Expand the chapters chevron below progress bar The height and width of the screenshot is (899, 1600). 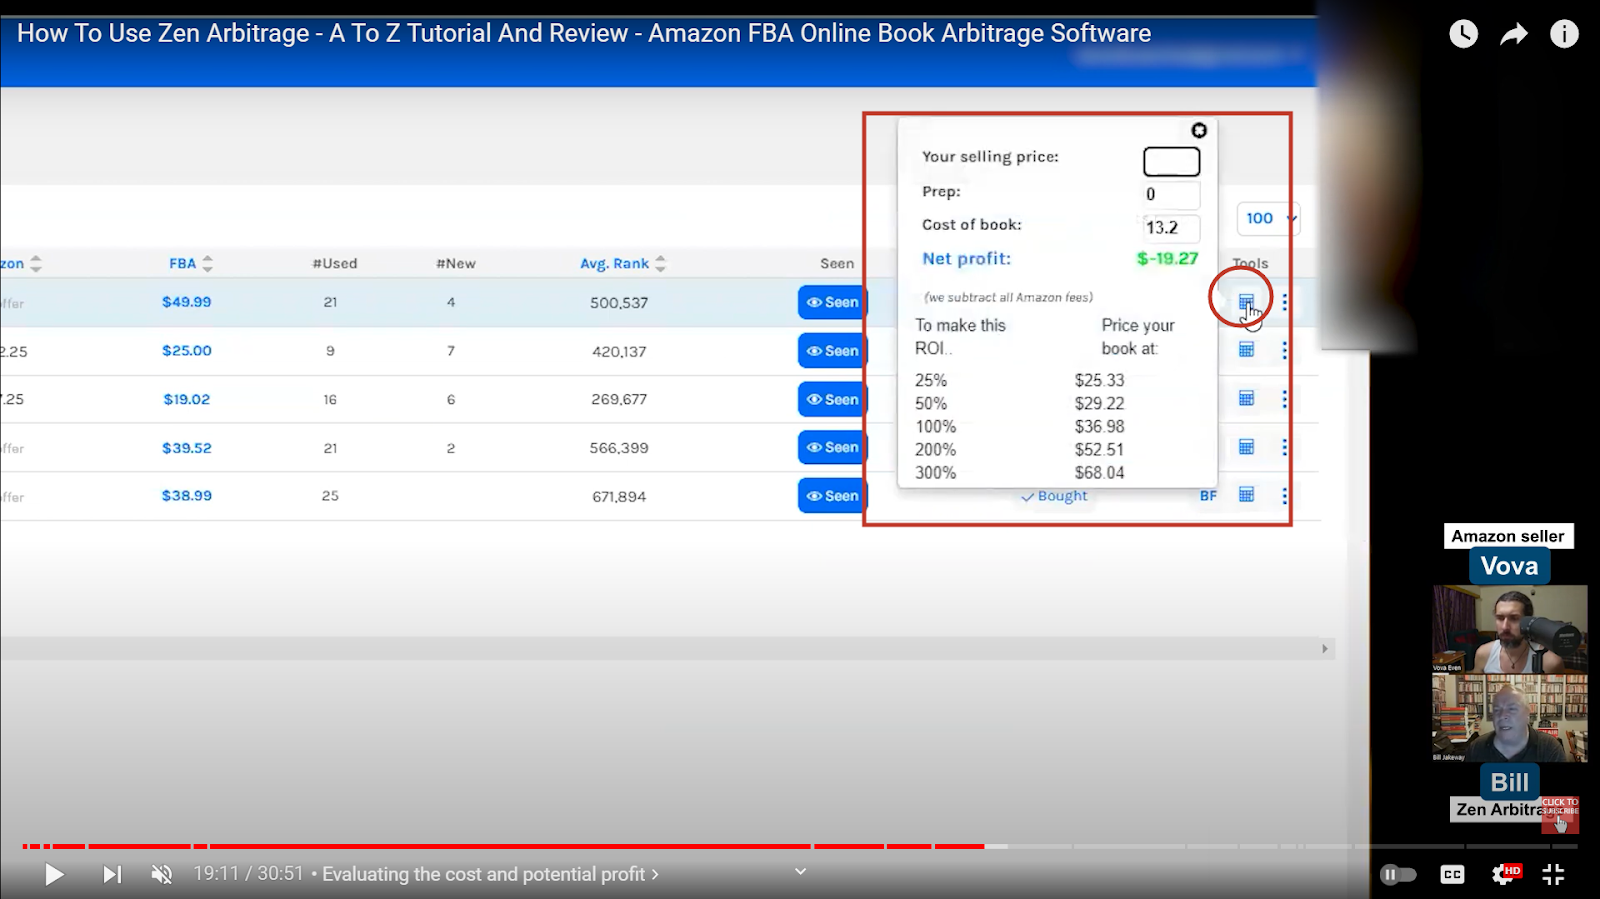tap(800, 872)
